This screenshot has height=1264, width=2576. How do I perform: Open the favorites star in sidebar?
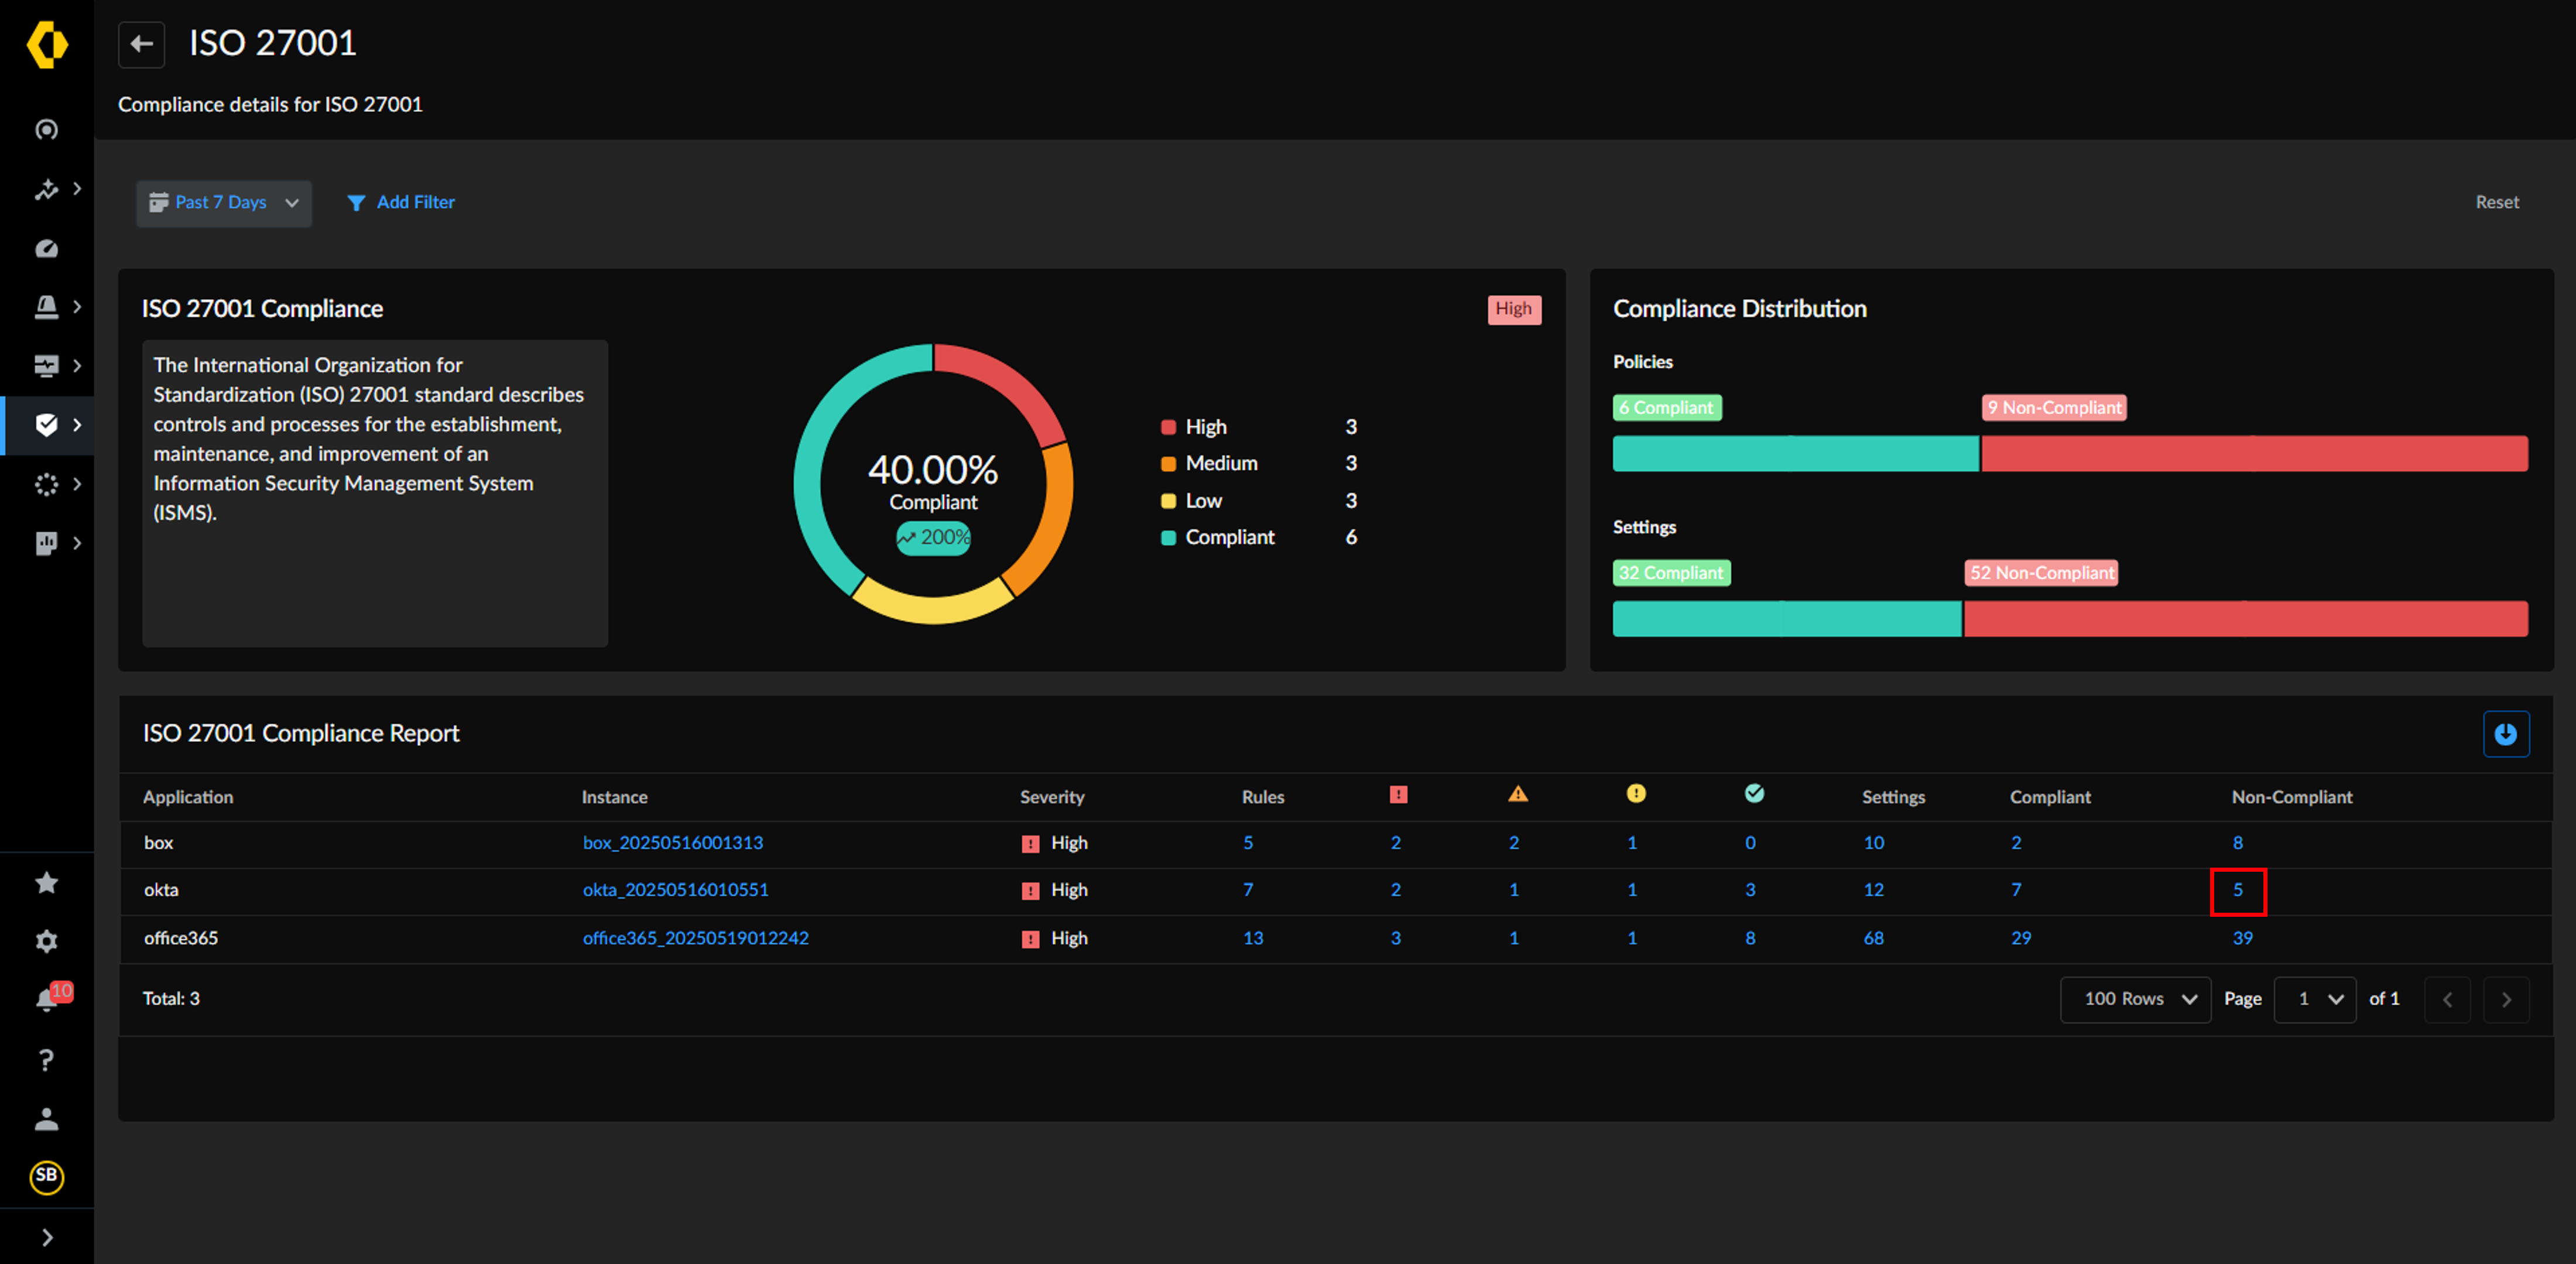[46, 882]
